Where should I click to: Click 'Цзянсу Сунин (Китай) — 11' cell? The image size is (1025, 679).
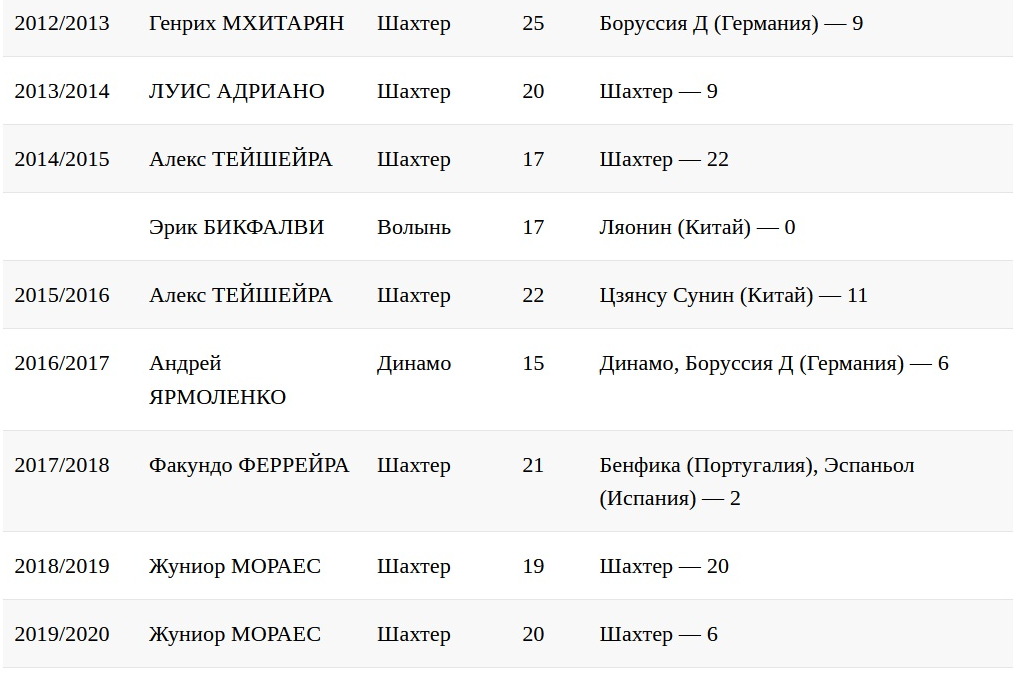point(733,295)
